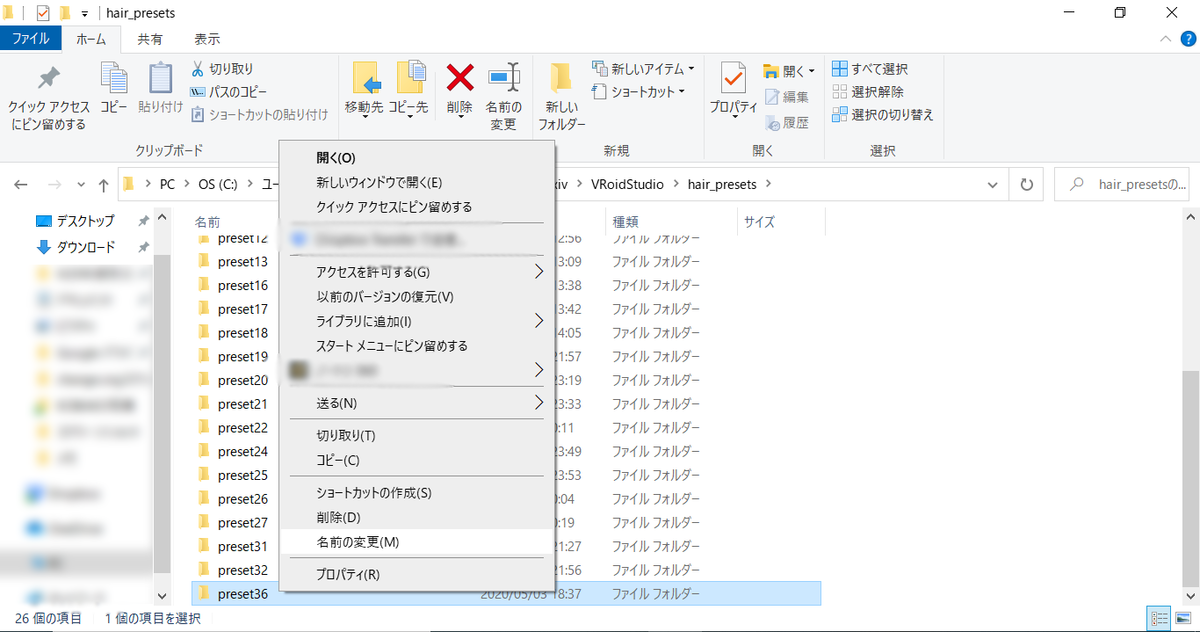Viewport: 1200px width, 632px height.
Task: Select the preset20 folder
Action: (x=242, y=380)
